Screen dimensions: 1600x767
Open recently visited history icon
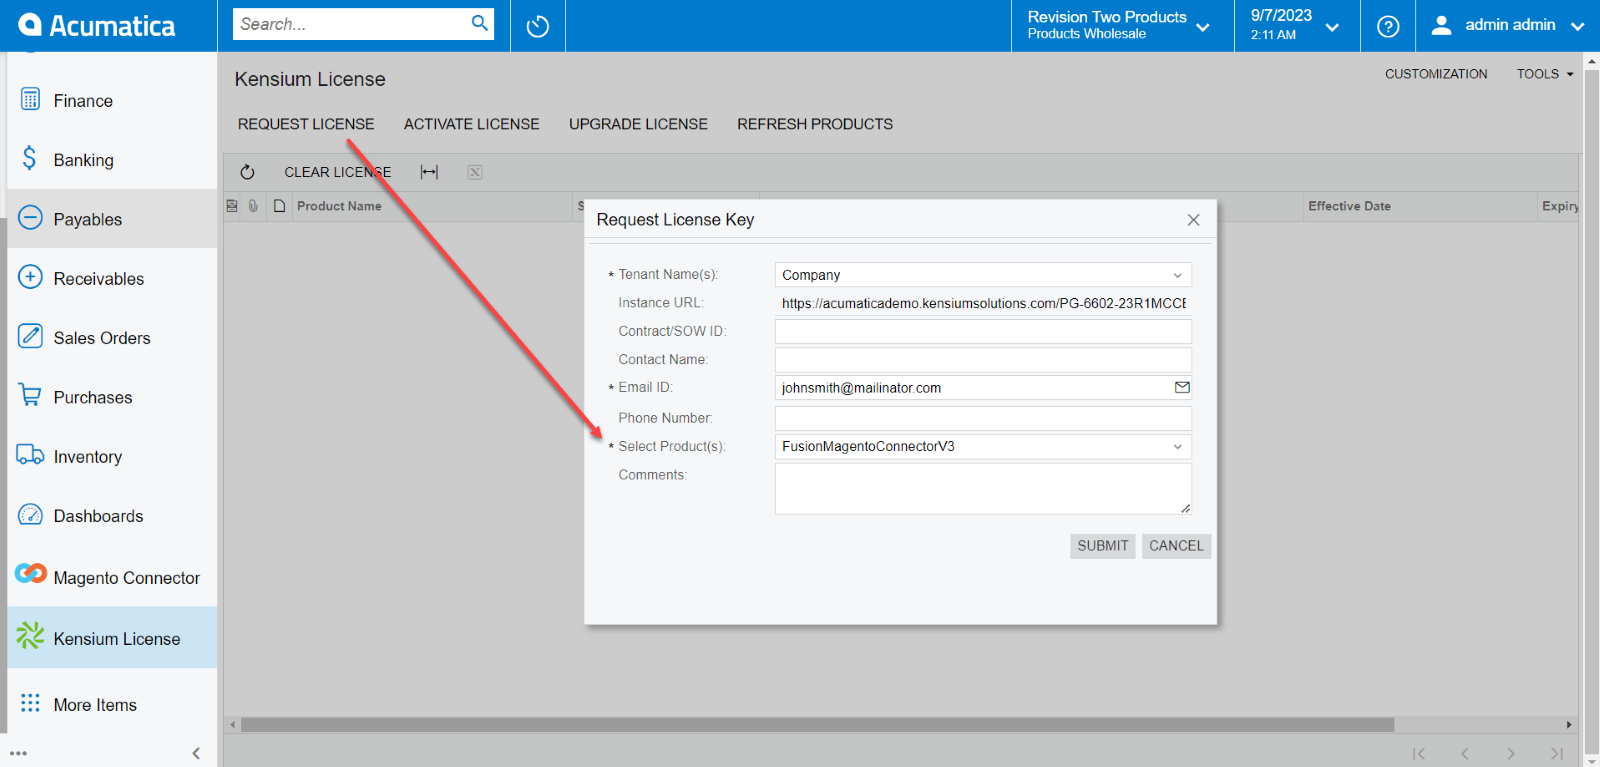coord(538,26)
